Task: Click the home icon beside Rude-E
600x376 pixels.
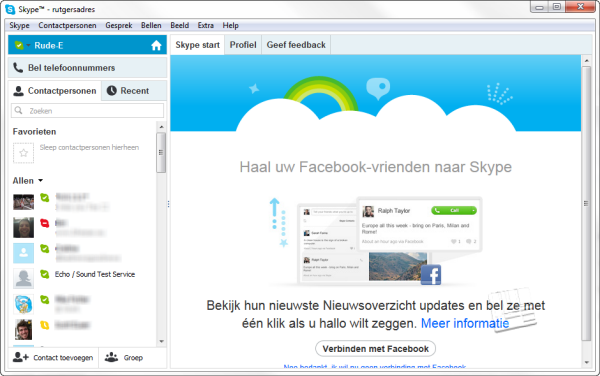Action: 156,46
